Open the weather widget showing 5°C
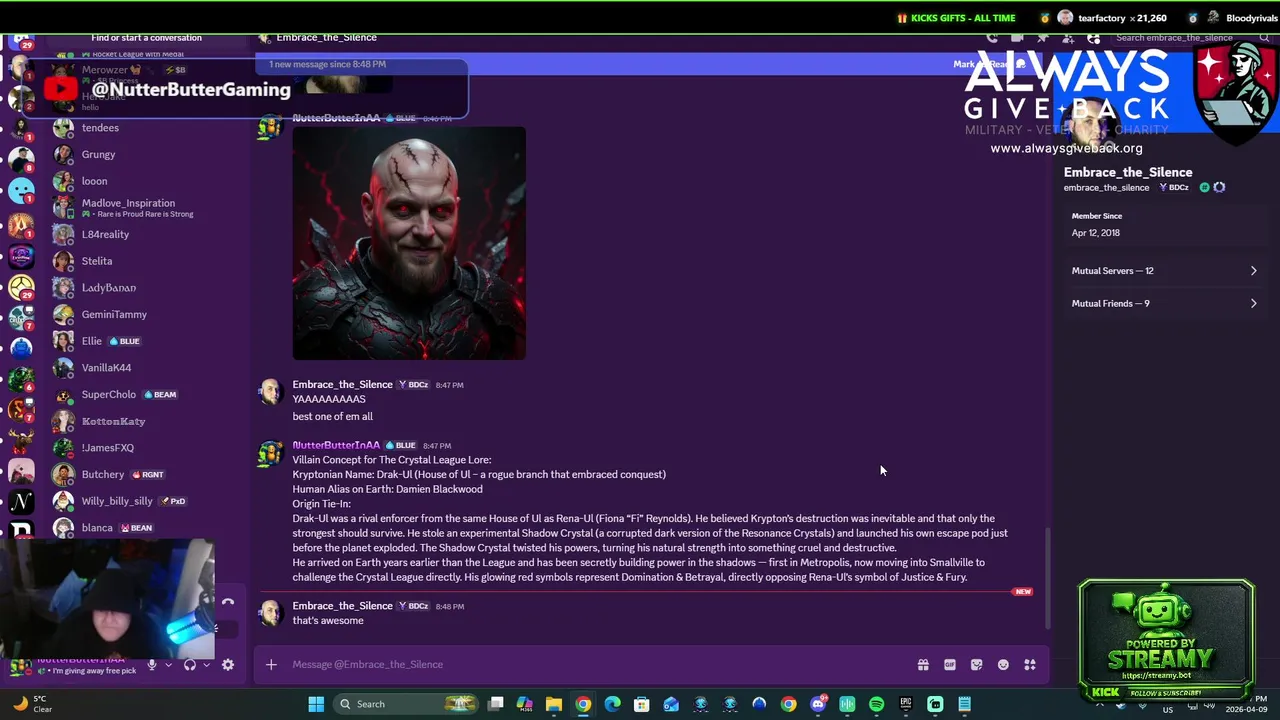 pos(32,704)
